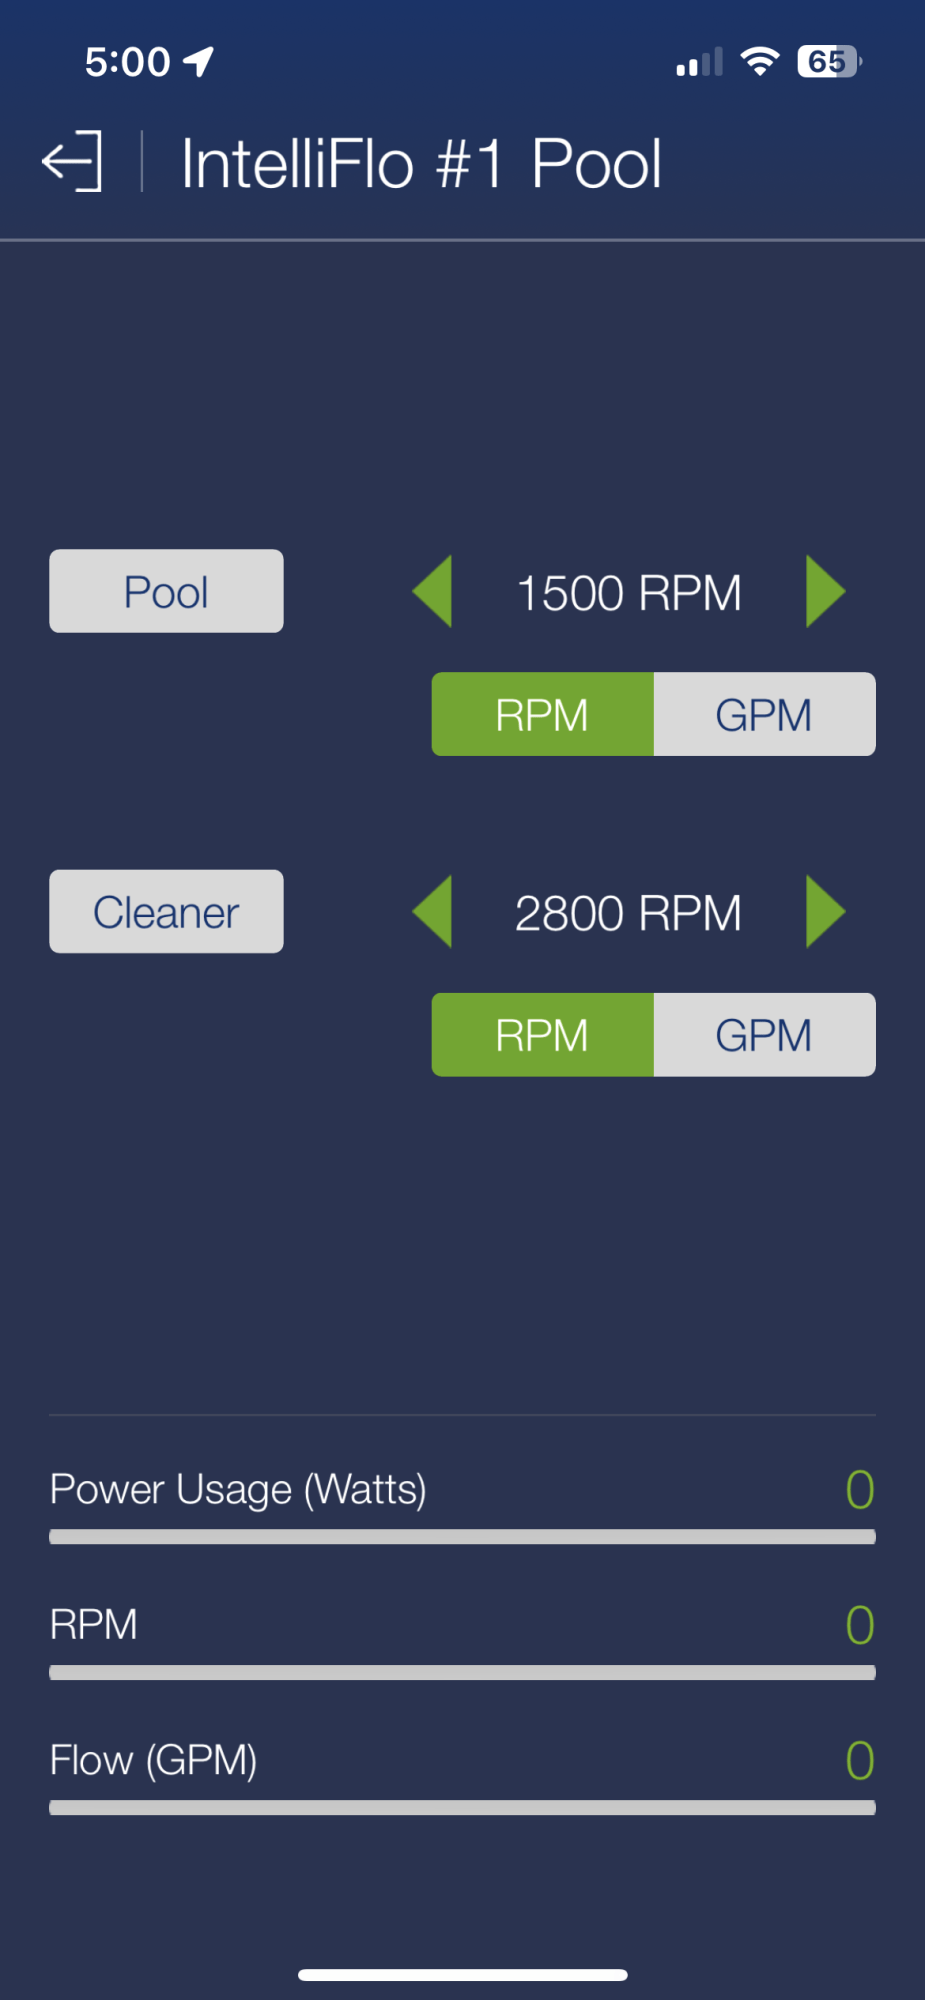Tap the IntelliFlo #1 Pool title

pyautogui.click(x=421, y=164)
